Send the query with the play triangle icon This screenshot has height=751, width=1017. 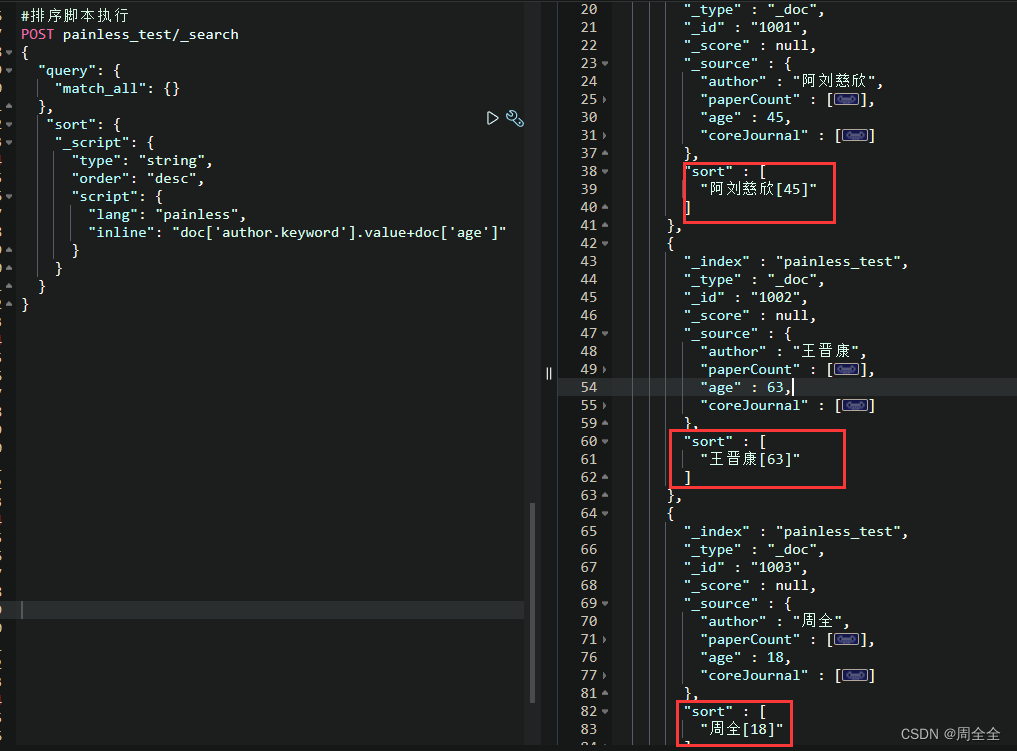point(493,118)
